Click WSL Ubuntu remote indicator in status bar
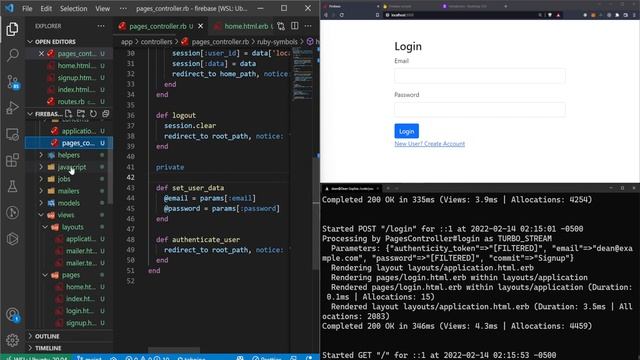Viewport: 640px width, 360px height. click(37, 357)
